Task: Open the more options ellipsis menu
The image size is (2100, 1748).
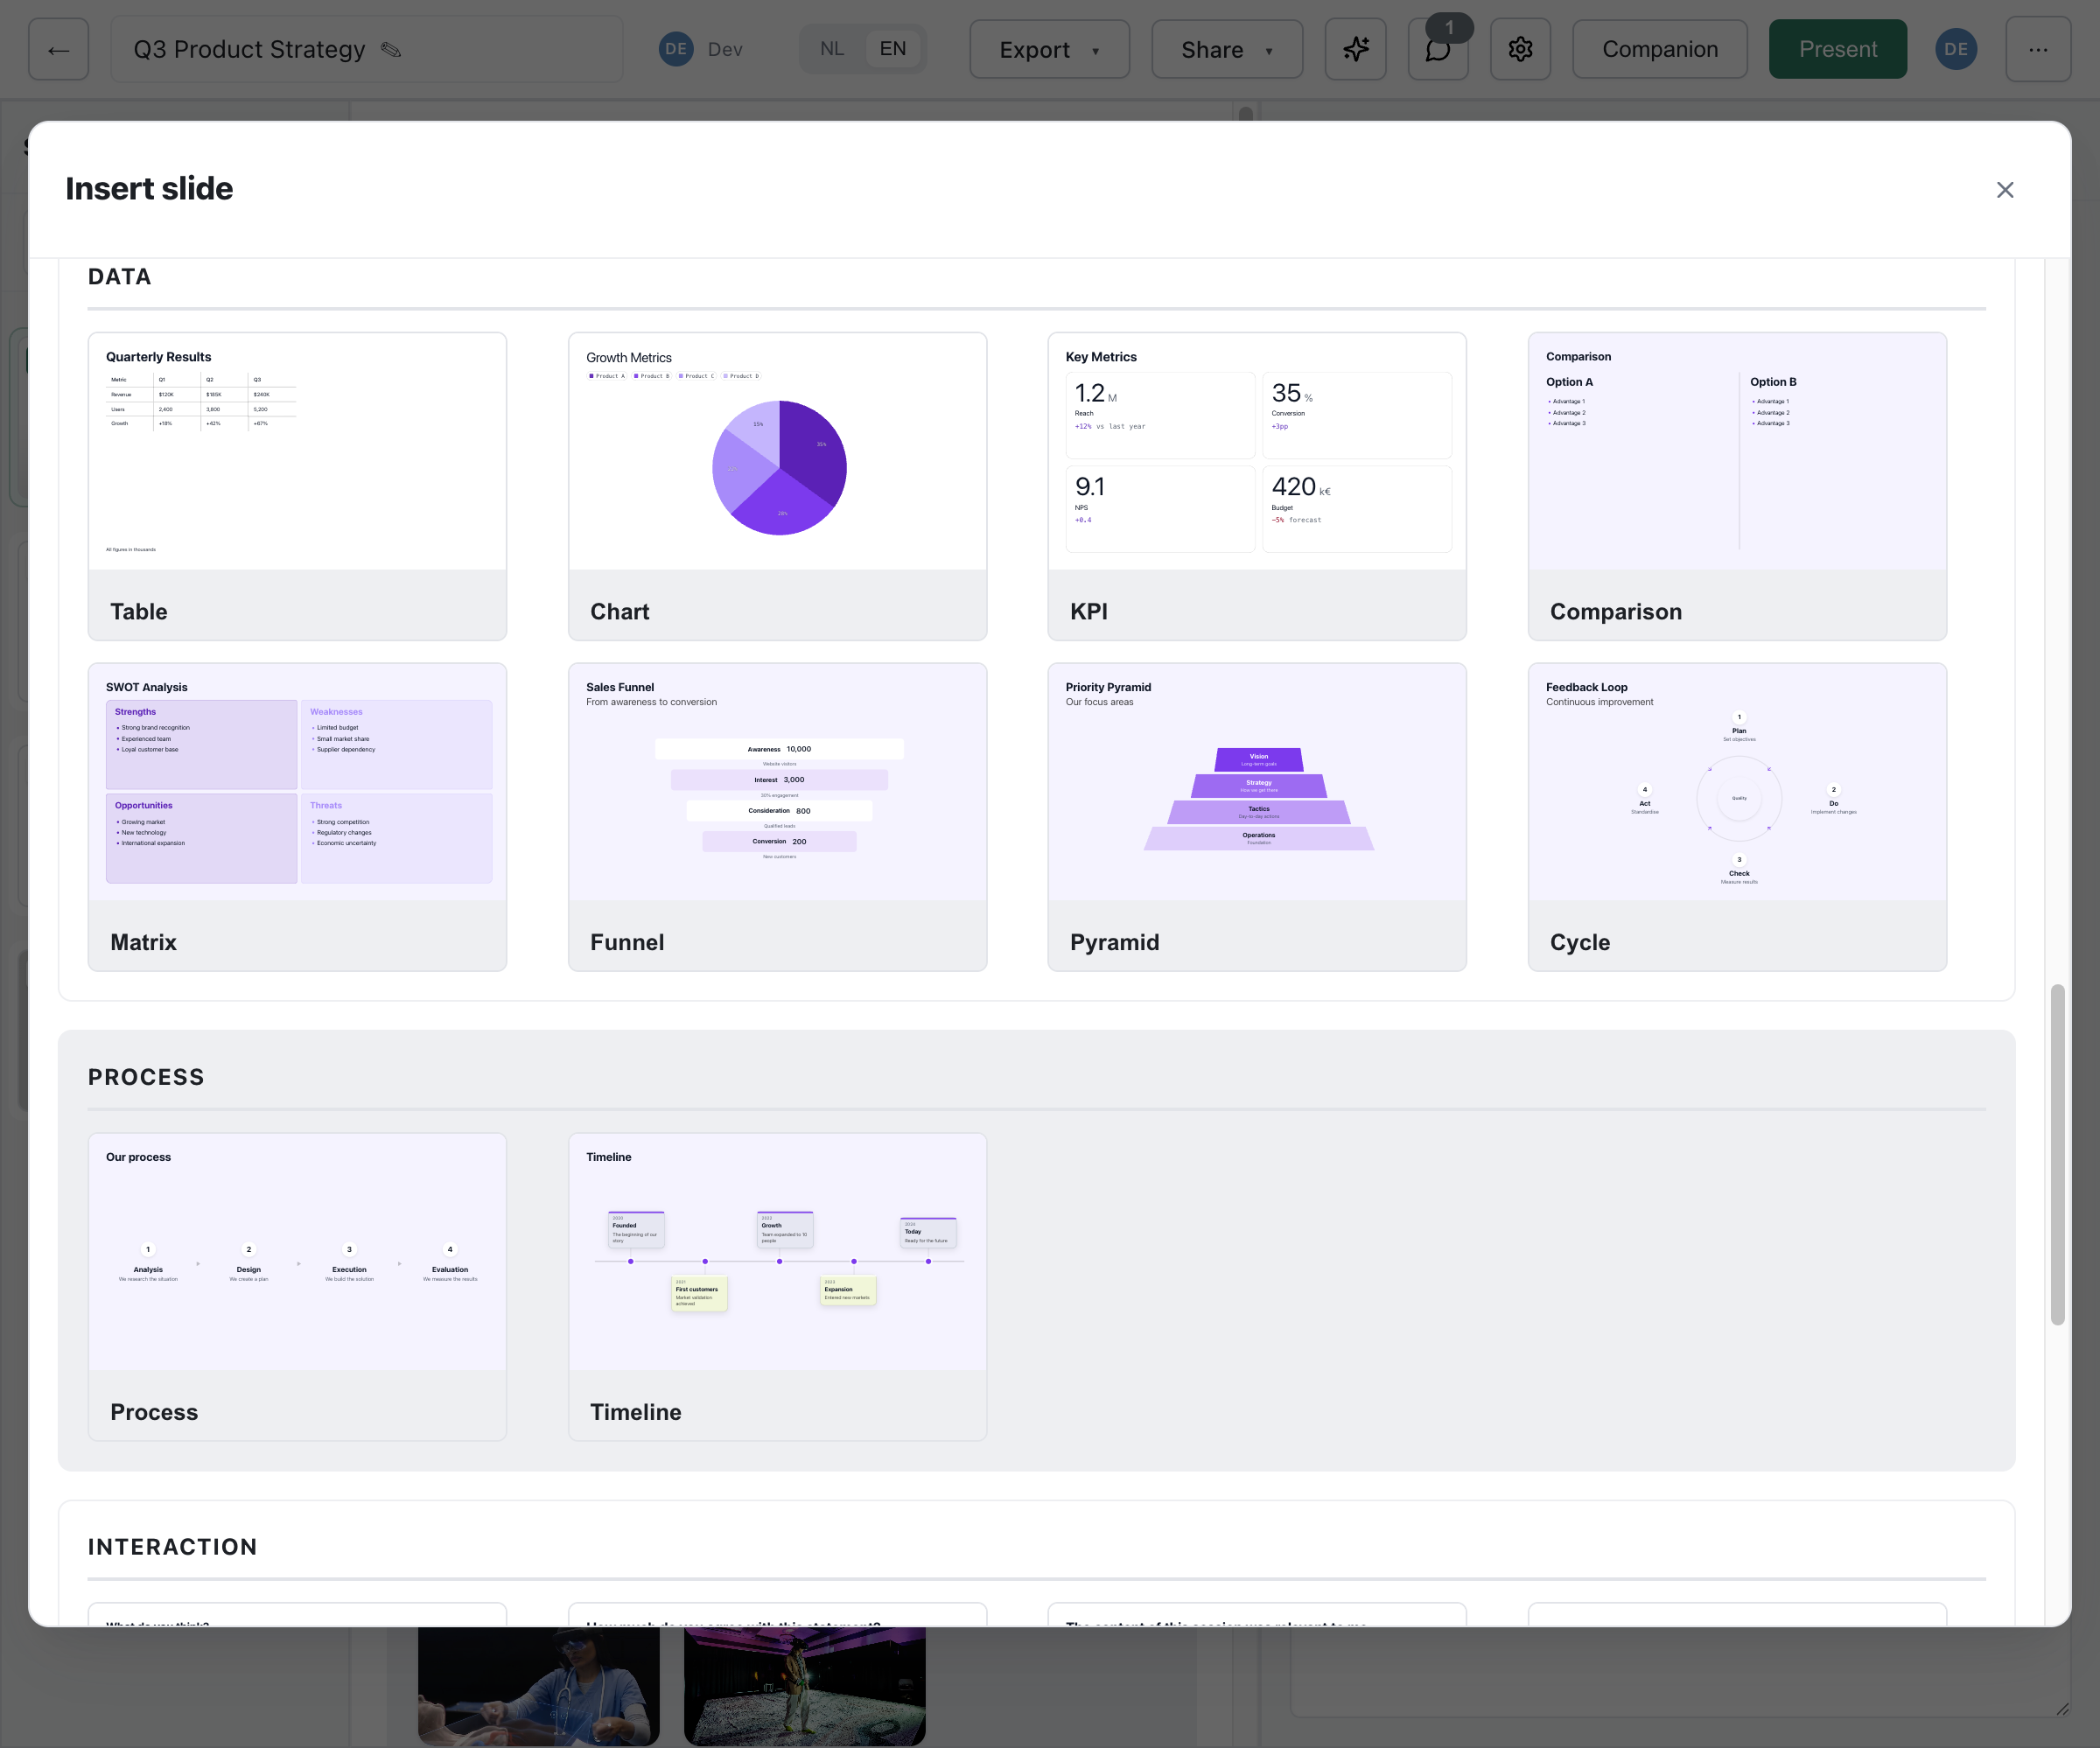Action: click(2038, 49)
